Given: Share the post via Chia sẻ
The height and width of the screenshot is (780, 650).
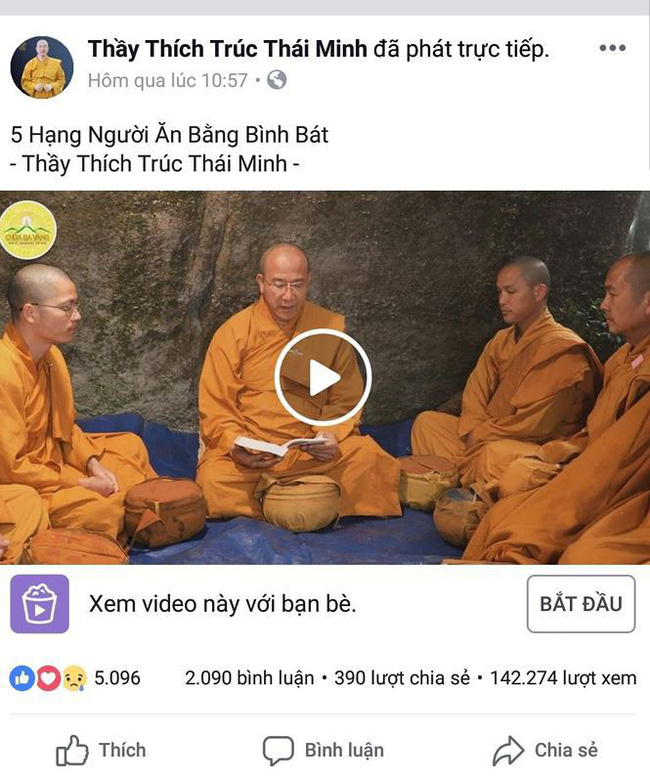Looking at the screenshot, I should (x=545, y=750).
